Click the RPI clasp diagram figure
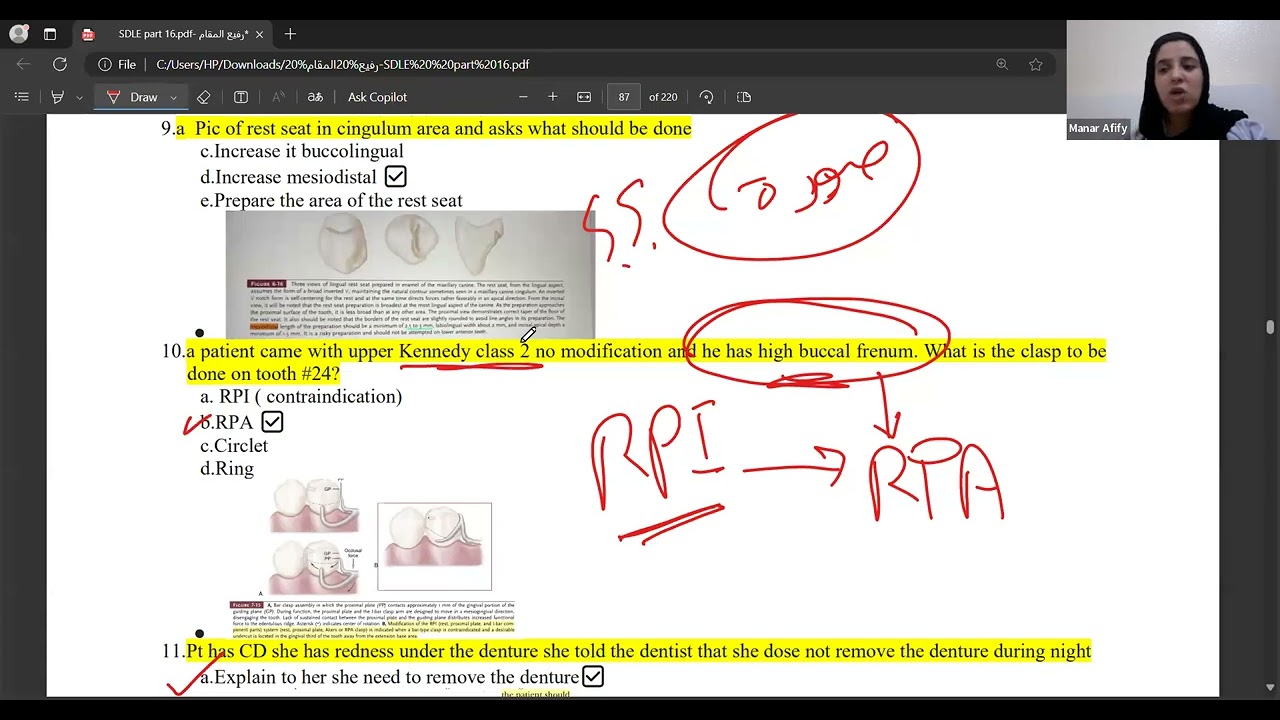1280x720 pixels. 315,535
